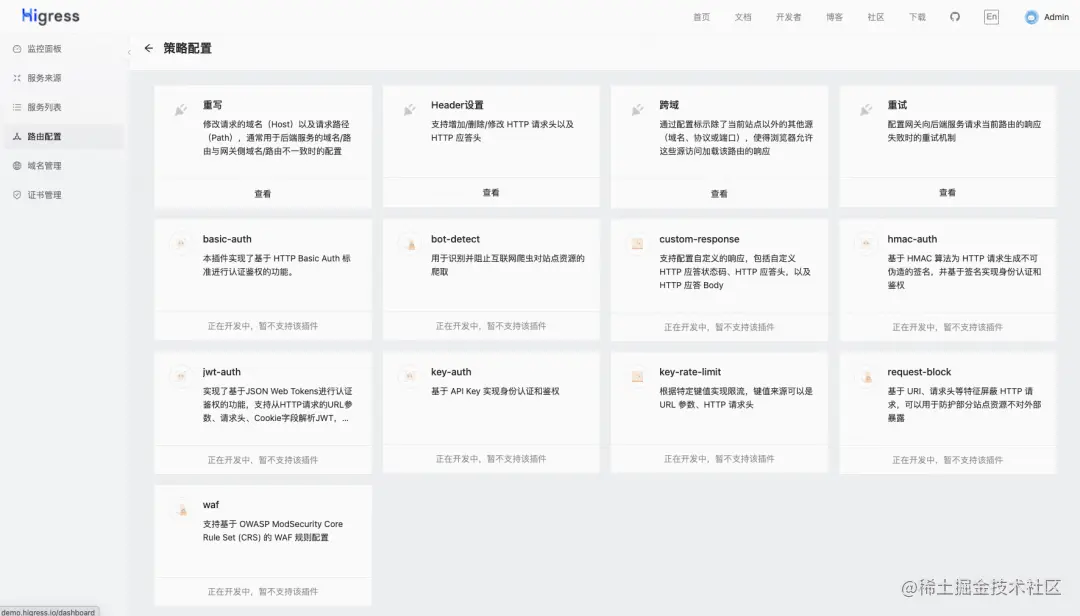
Task: Click the waf plugin icon
Action: pyautogui.click(x=181, y=509)
